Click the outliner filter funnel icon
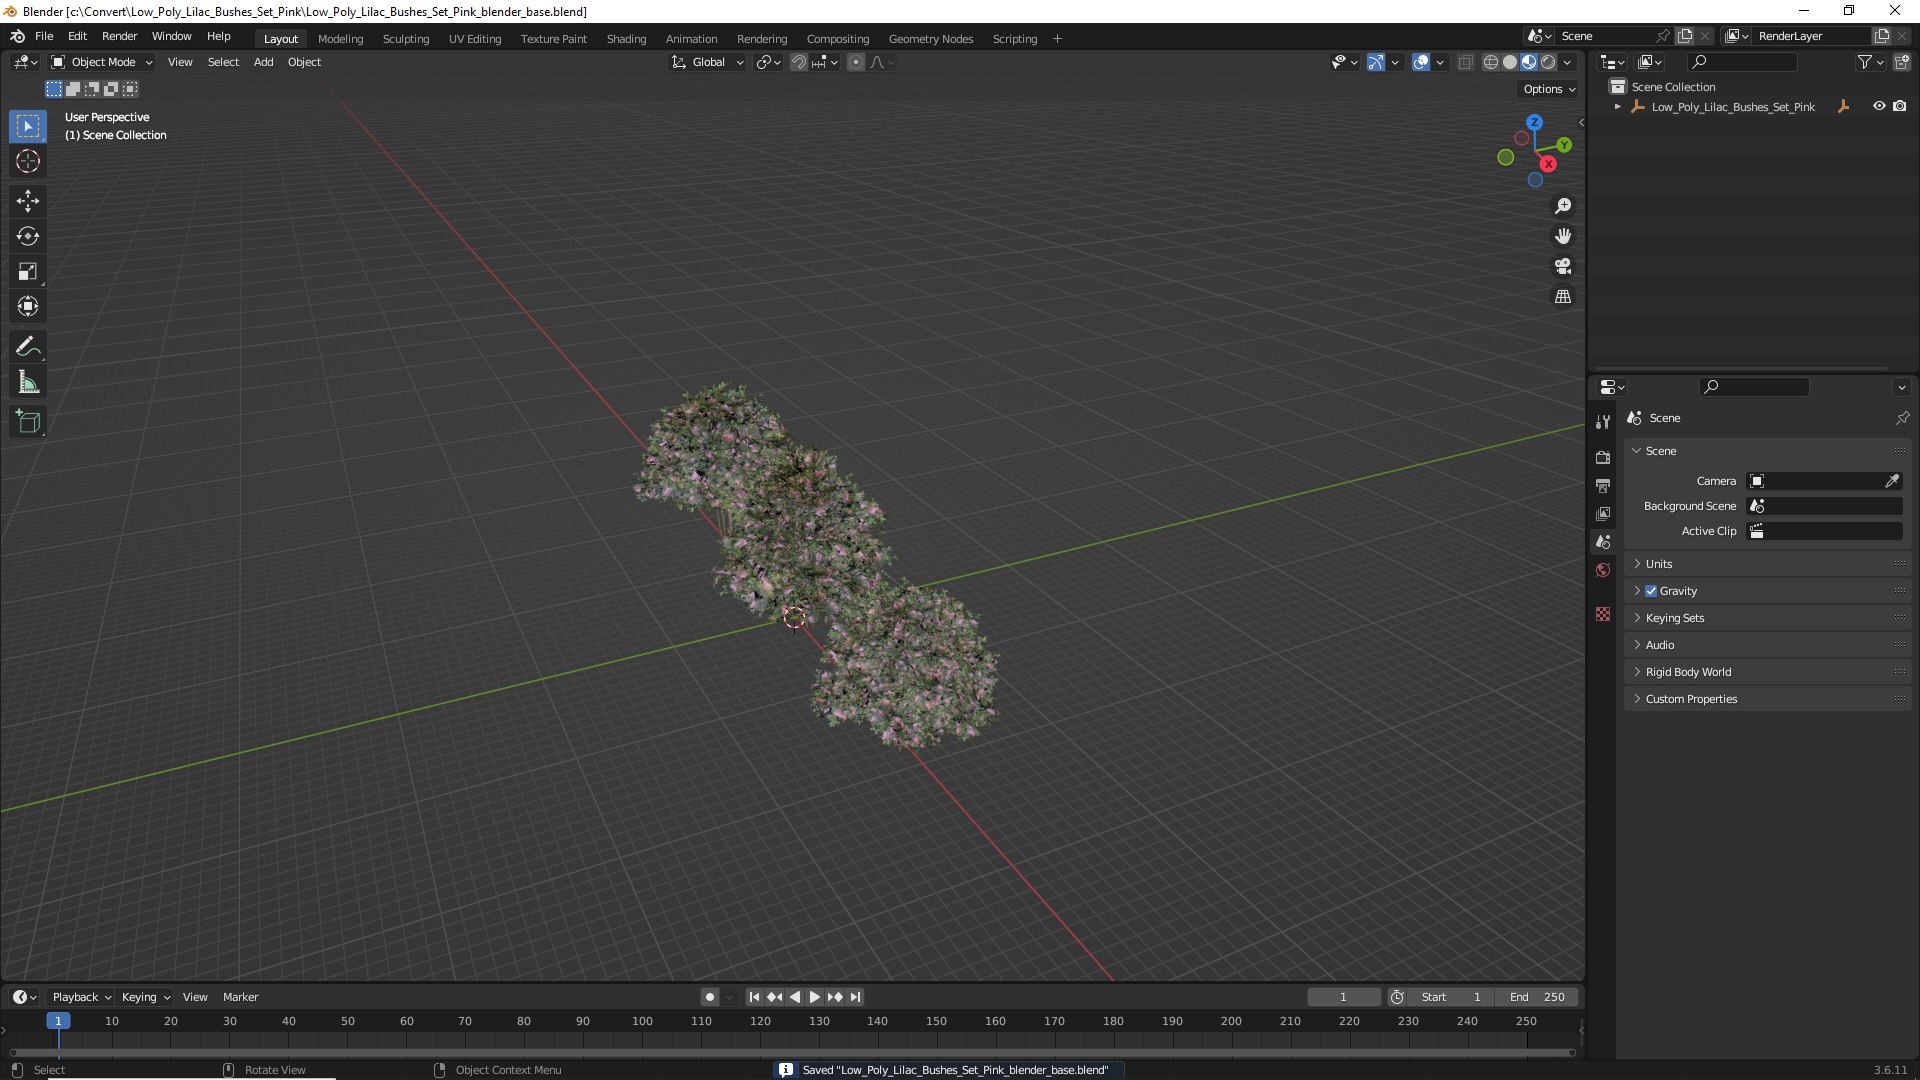 (x=1865, y=62)
